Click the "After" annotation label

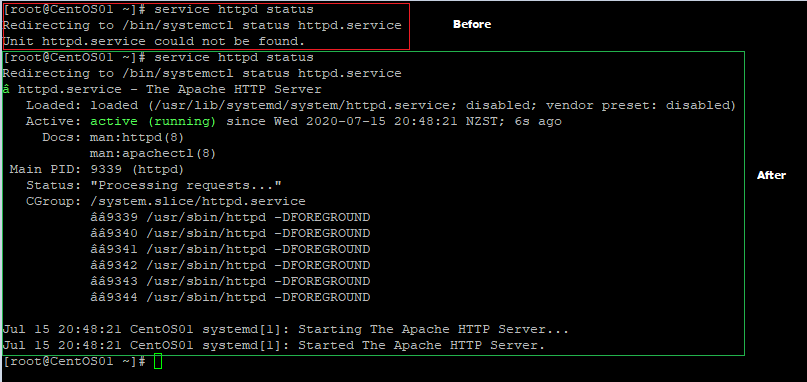tap(771, 175)
